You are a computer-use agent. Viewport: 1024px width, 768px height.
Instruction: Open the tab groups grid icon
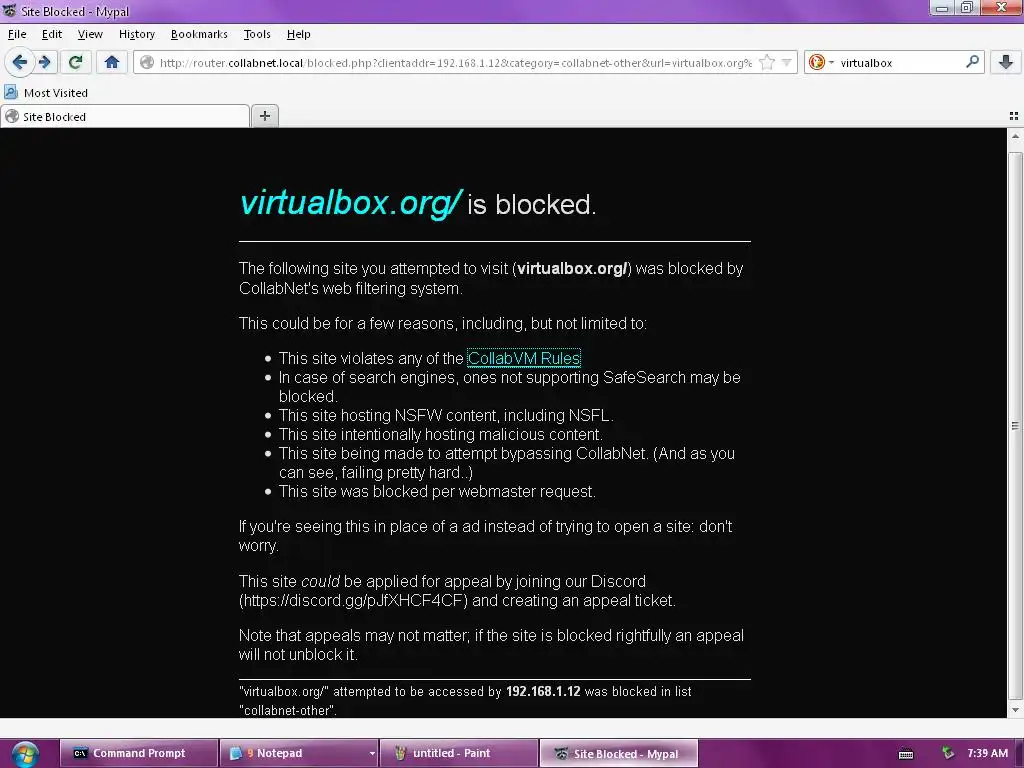pos(1014,116)
